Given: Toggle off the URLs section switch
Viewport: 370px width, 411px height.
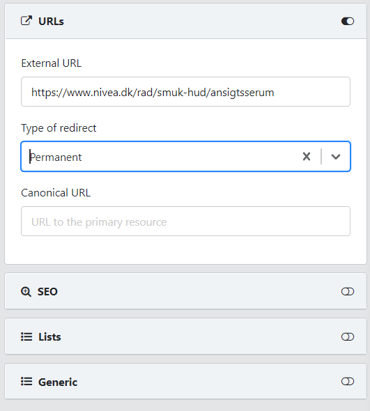Looking at the screenshot, I should click(x=347, y=21).
